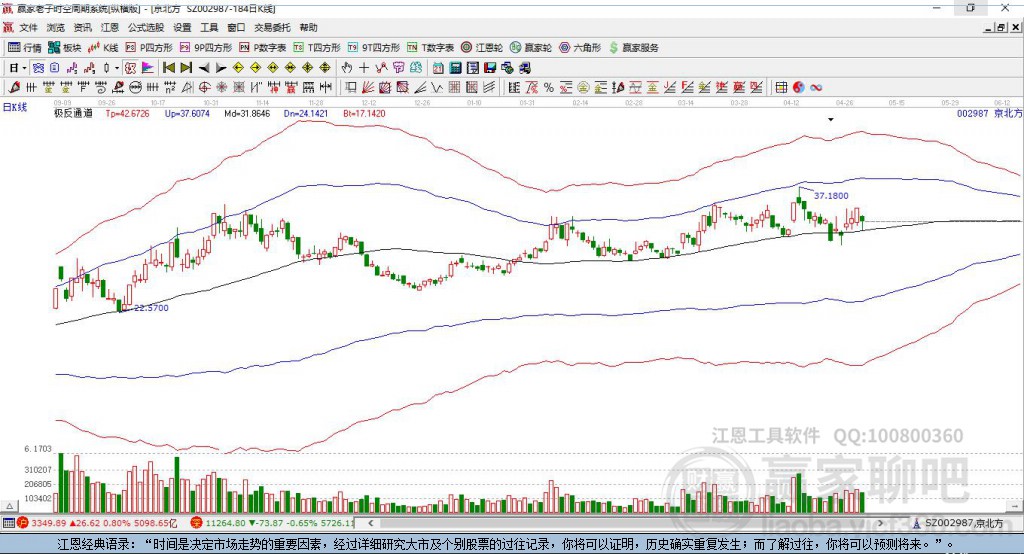Click the 002987 京北方 stock label
This screenshot has width=1024, height=554.
pyautogui.click(x=989, y=114)
